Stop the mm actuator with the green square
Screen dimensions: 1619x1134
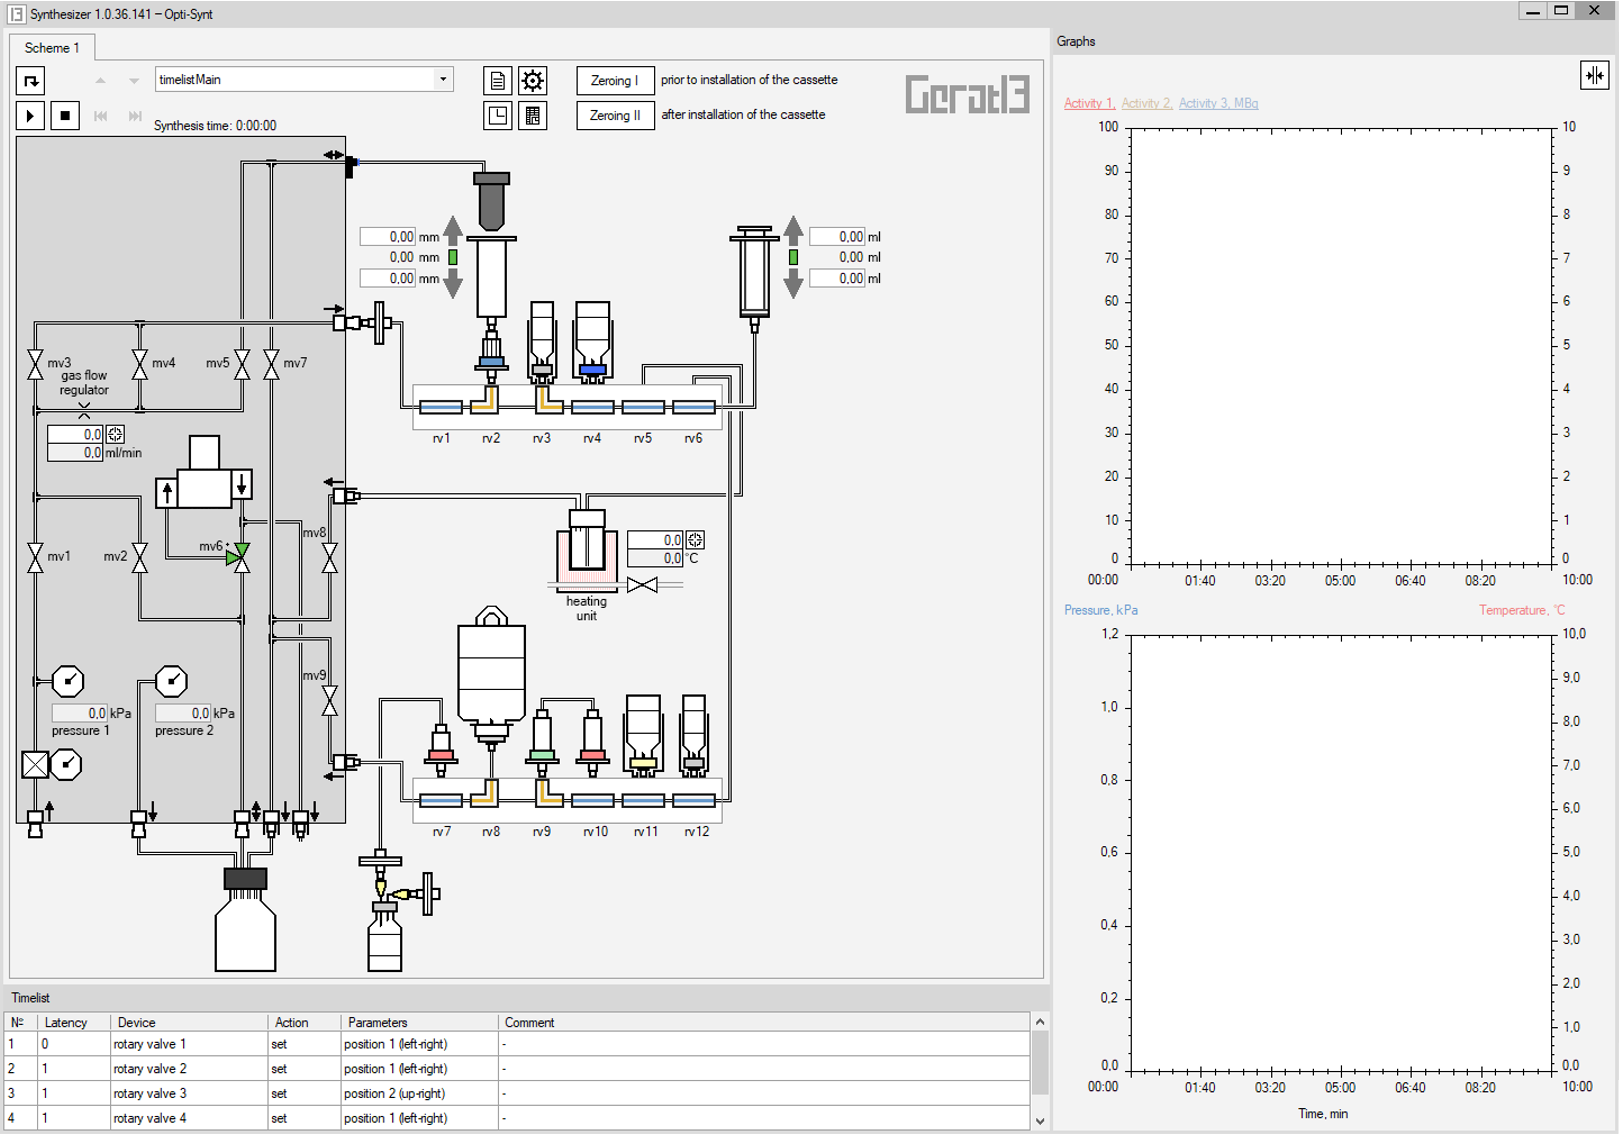click(x=453, y=257)
